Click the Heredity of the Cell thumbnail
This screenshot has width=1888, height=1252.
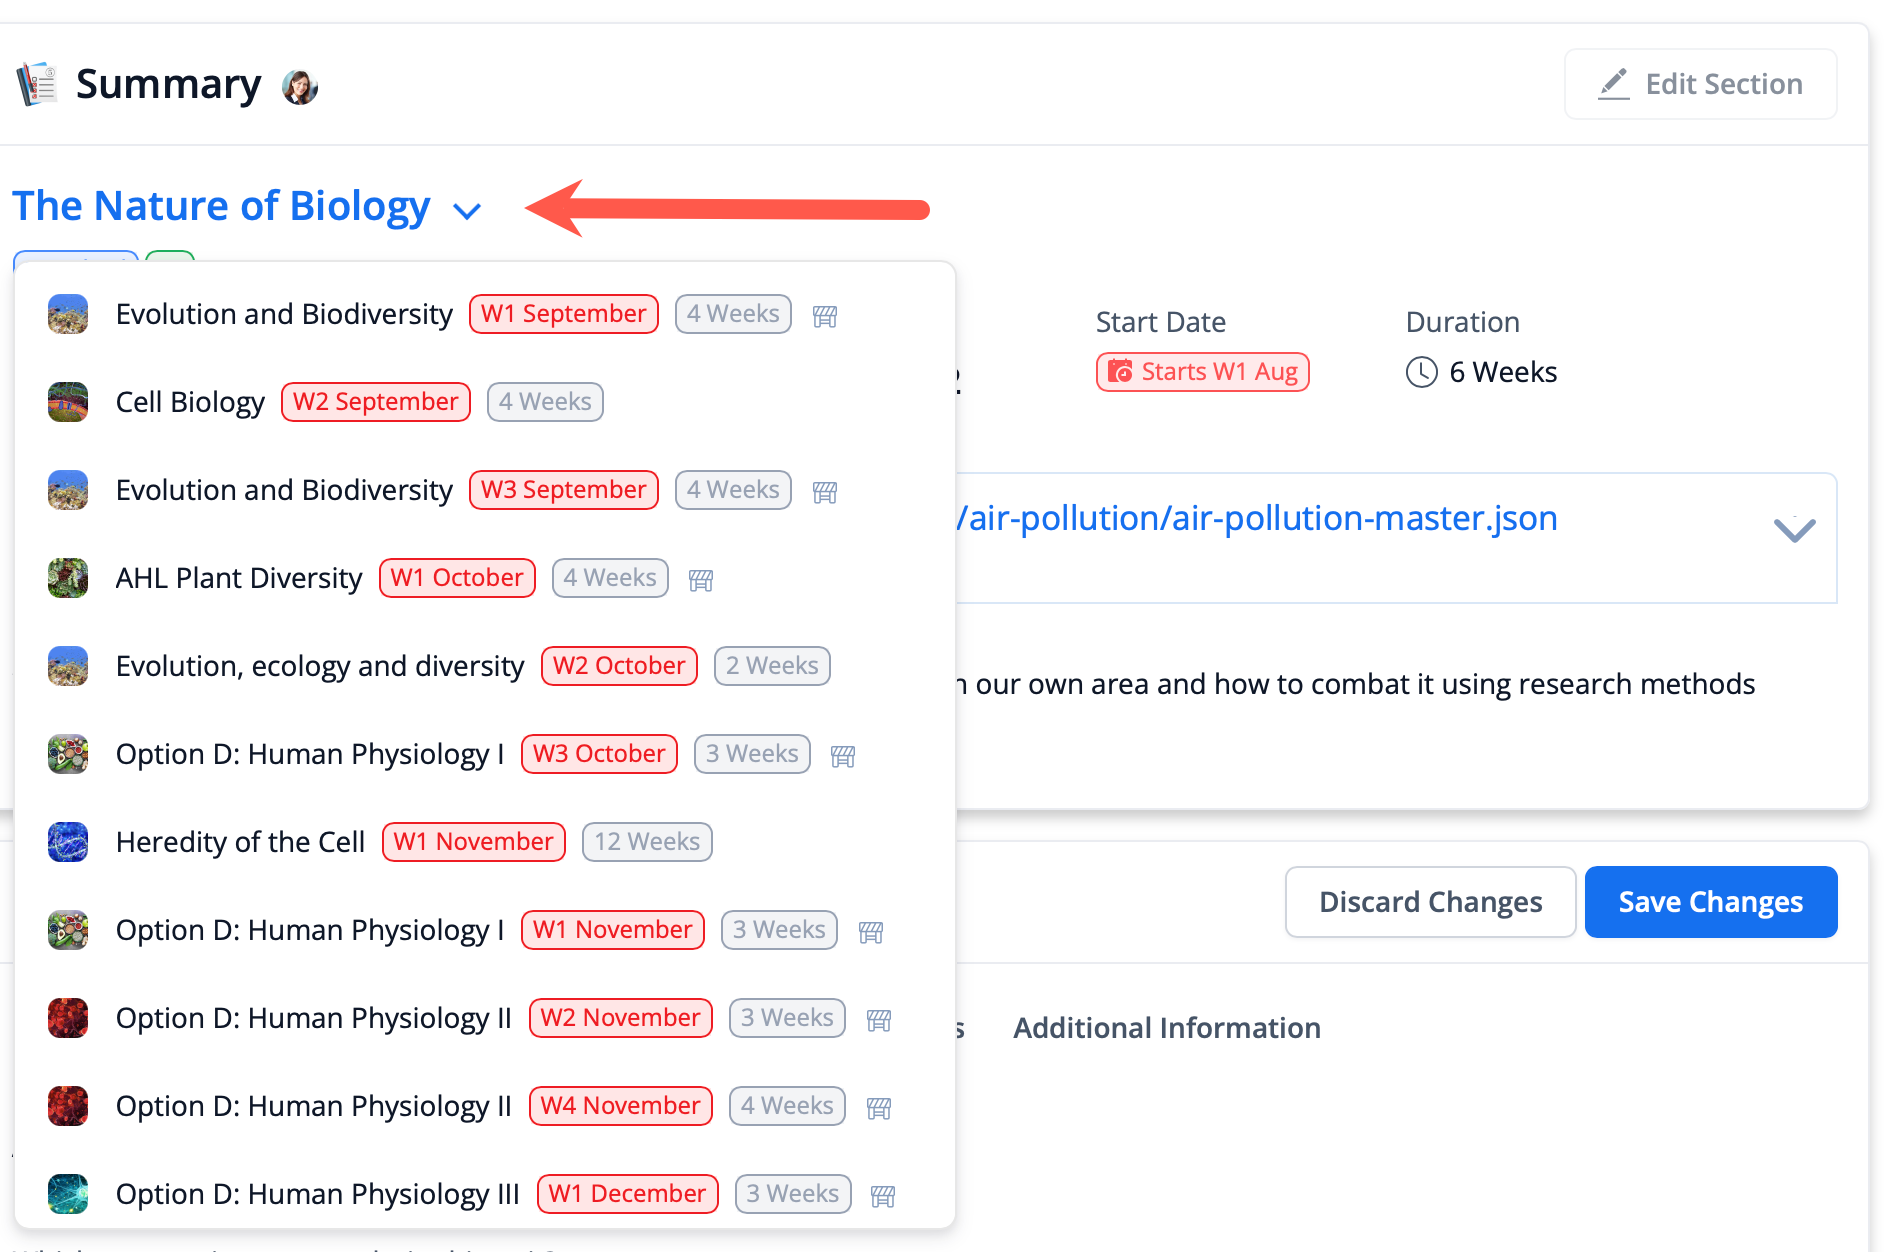click(68, 842)
